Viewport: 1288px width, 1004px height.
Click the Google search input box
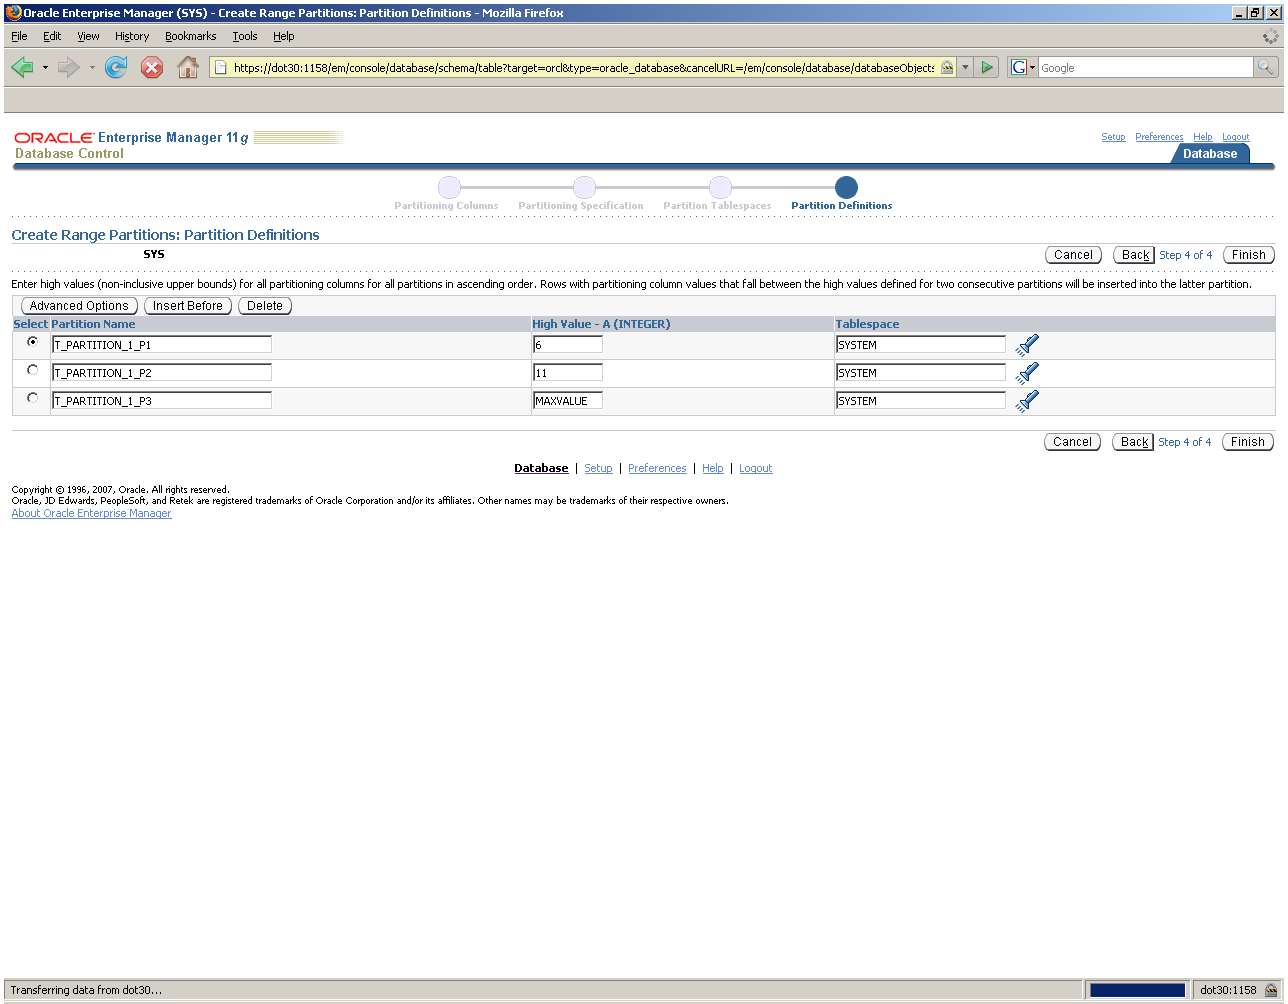tap(1145, 68)
